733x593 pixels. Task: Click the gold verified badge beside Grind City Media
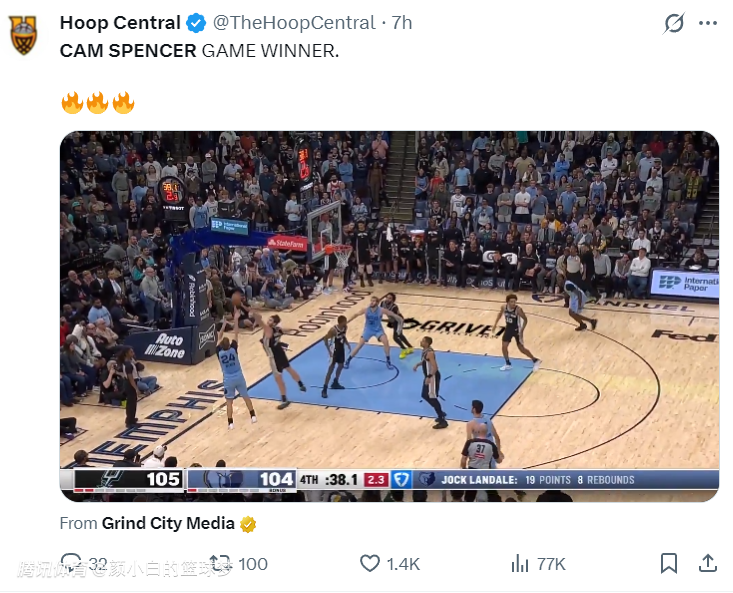[x=248, y=524]
